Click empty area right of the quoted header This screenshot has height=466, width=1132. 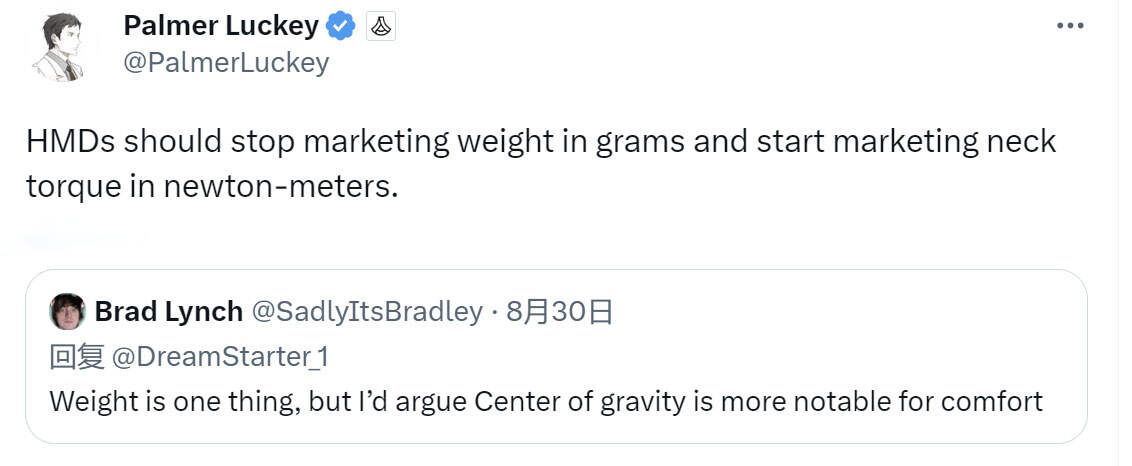click(x=850, y=312)
